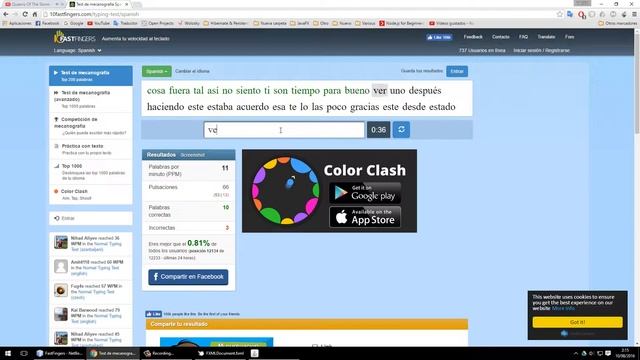Click Kai Banwood feed avatar
Screen dimensions: 640x360
61,314
